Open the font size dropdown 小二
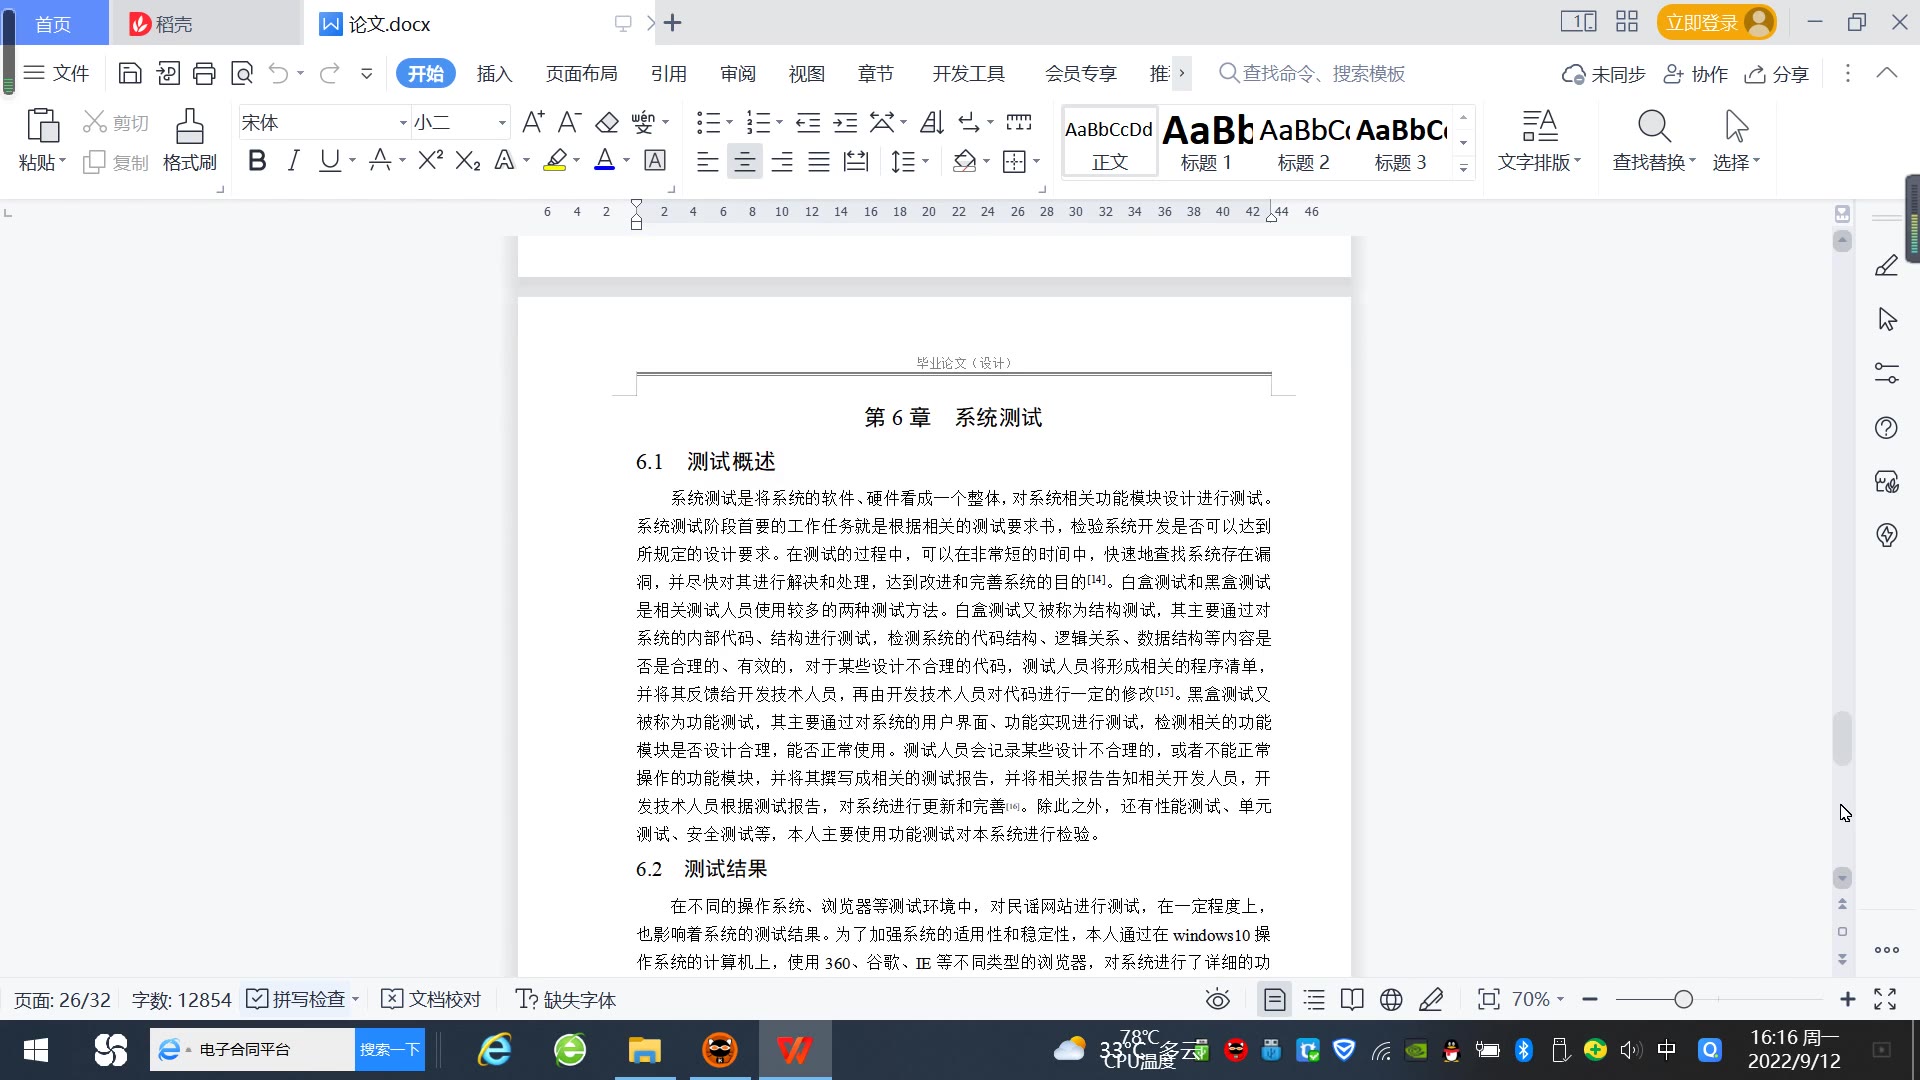This screenshot has height=1080, width=1920. (x=502, y=123)
